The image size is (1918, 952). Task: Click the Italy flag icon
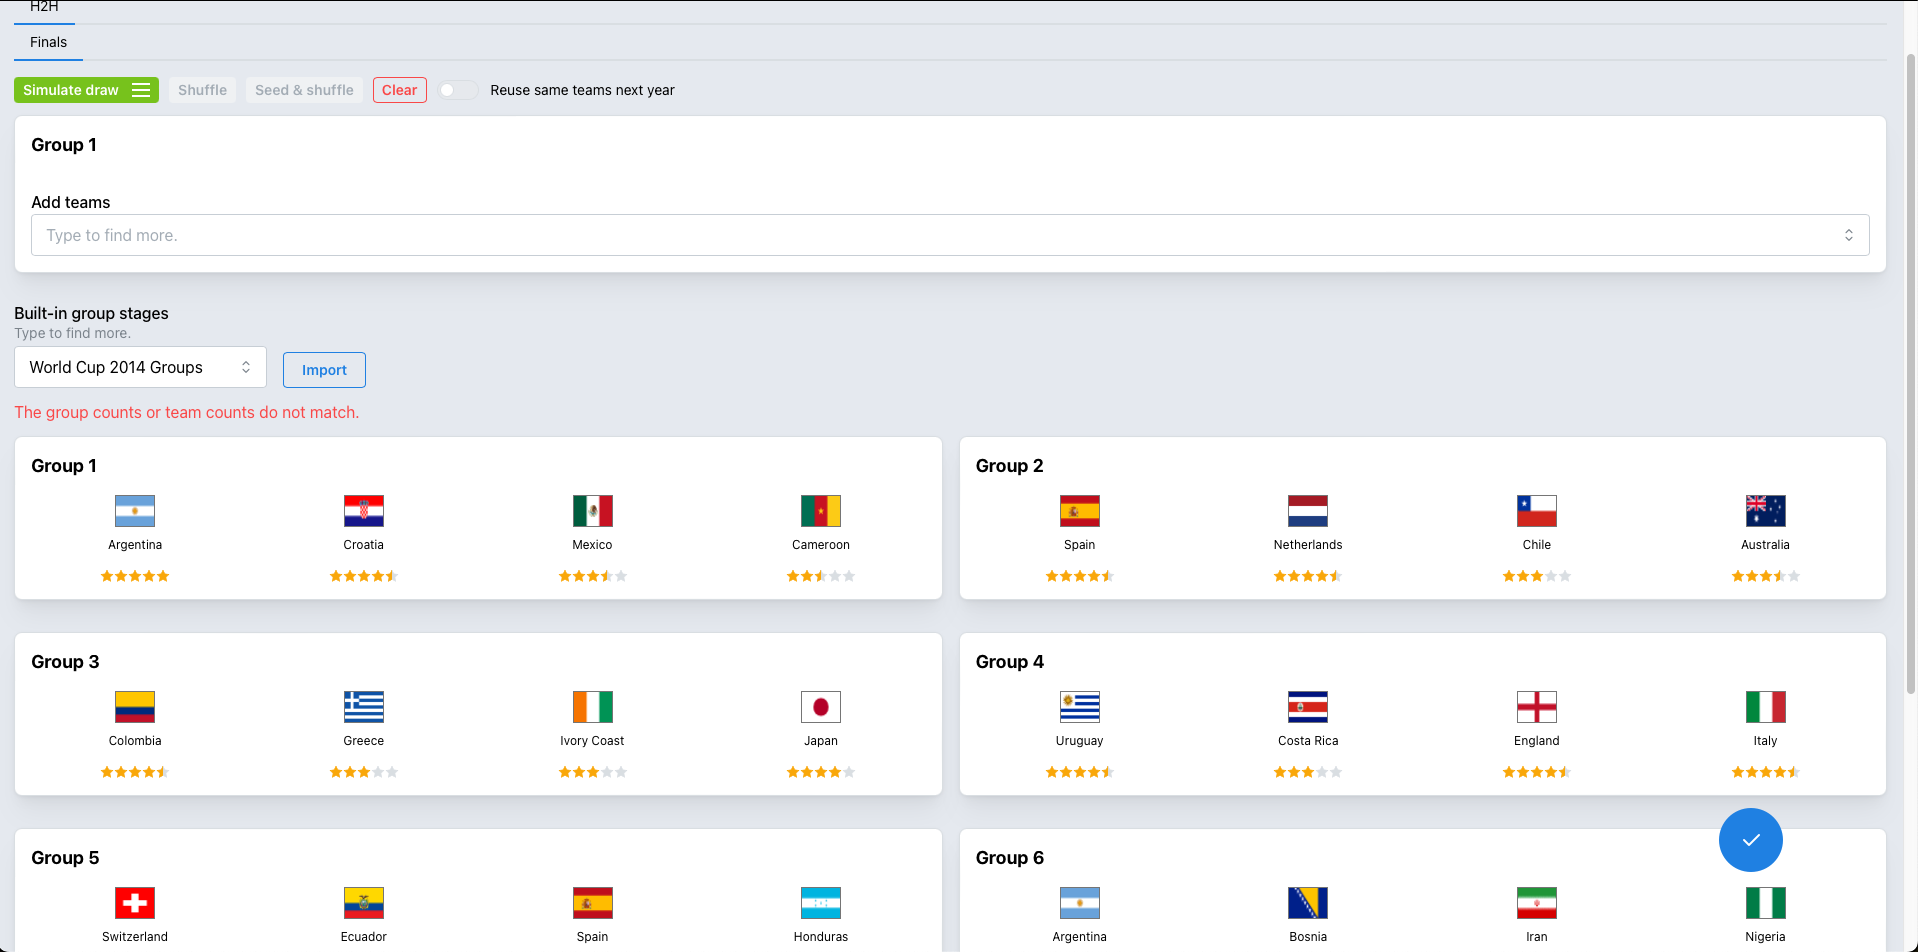[x=1765, y=707]
